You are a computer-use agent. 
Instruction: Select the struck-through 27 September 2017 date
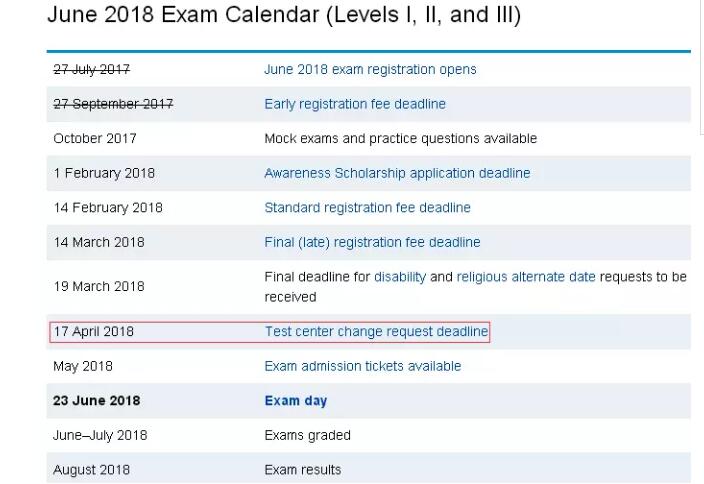113,104
